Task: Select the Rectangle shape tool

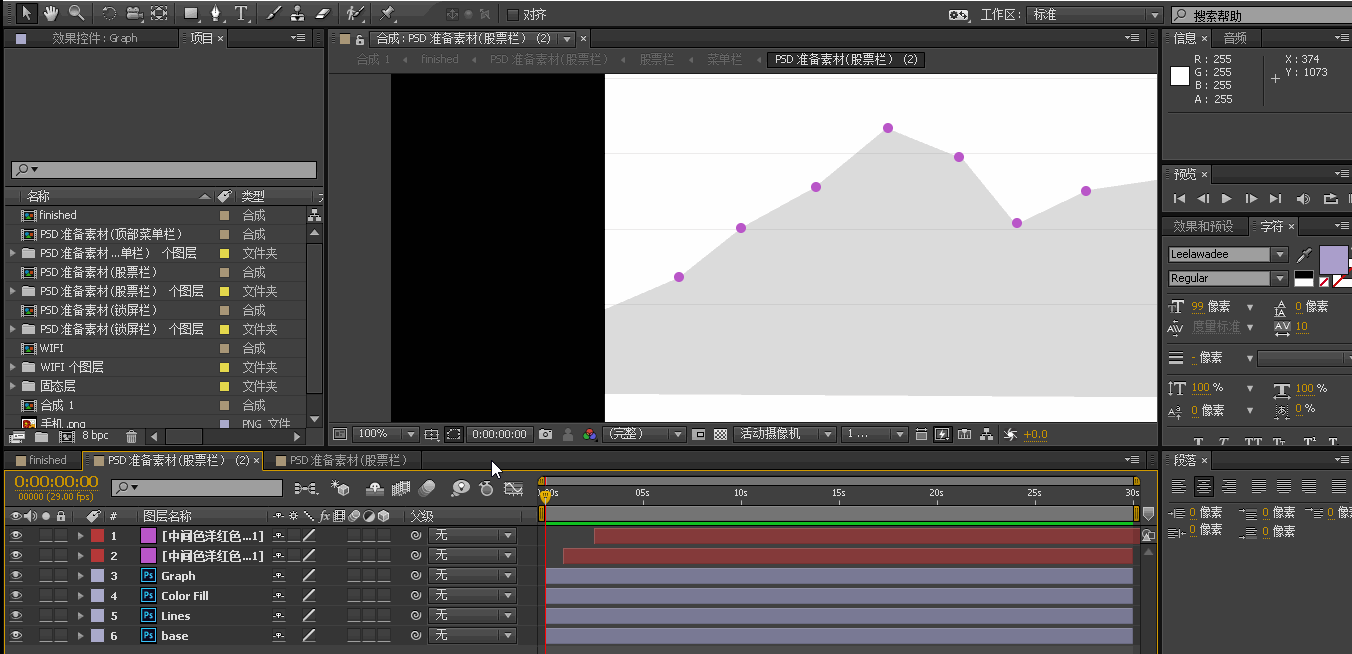Action: tap(192, 13)
